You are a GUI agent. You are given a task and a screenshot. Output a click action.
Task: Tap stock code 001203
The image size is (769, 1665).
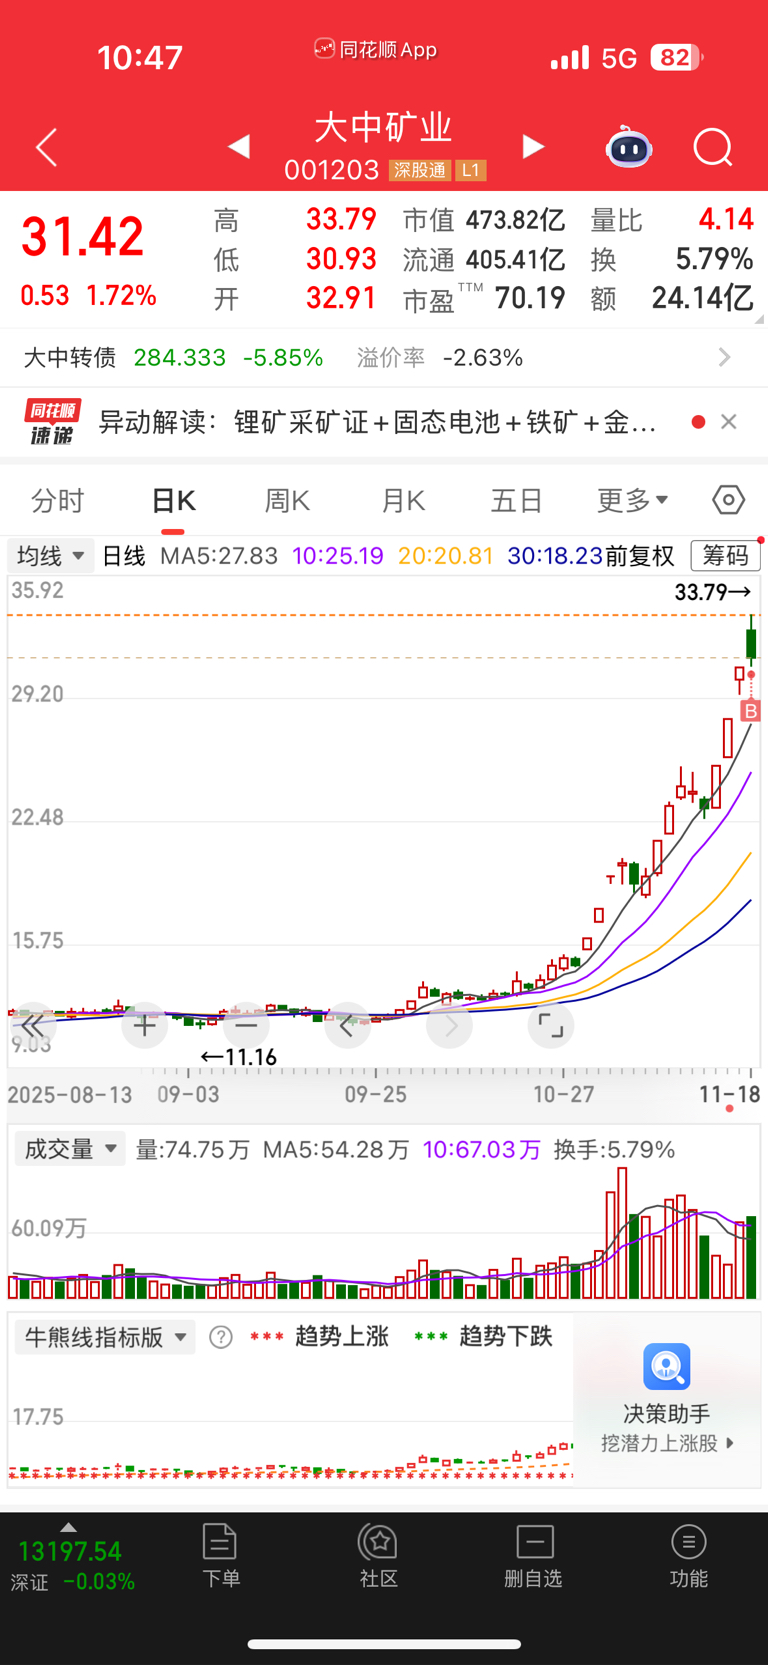[332, 171]
